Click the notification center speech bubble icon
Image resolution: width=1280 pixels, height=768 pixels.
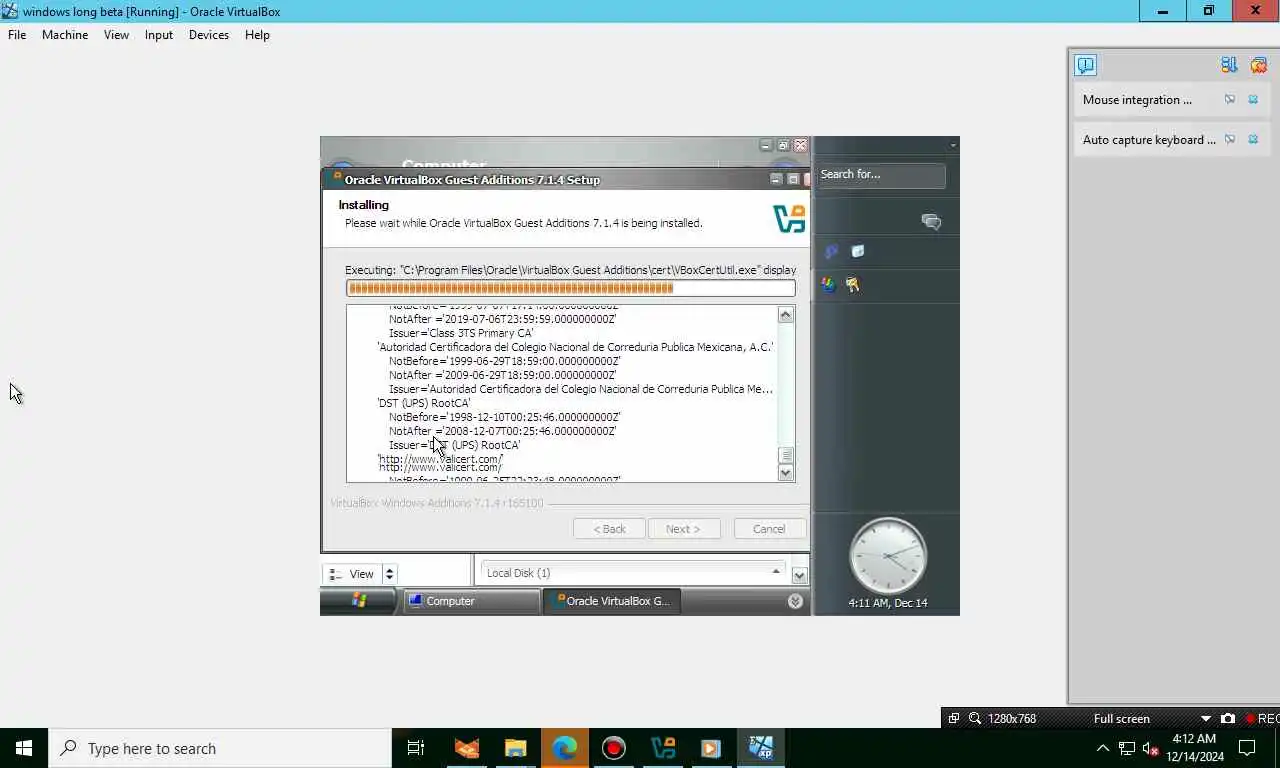tap(1086, 65)
